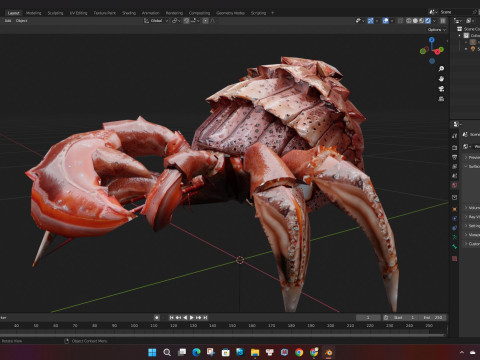Toggle show overlays button in header
This screenshot has height=360, width=480.
pyautogui.click(x=386, y=21)
